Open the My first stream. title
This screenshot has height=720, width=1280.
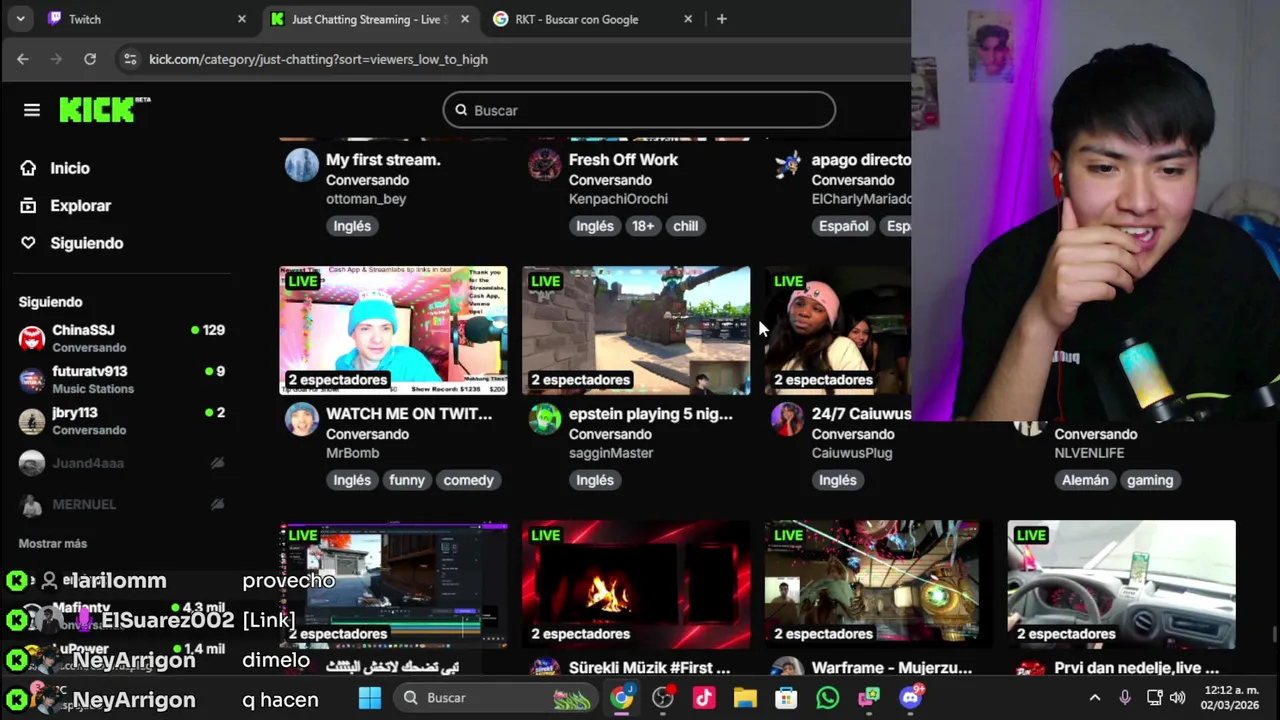pos(383,160)
